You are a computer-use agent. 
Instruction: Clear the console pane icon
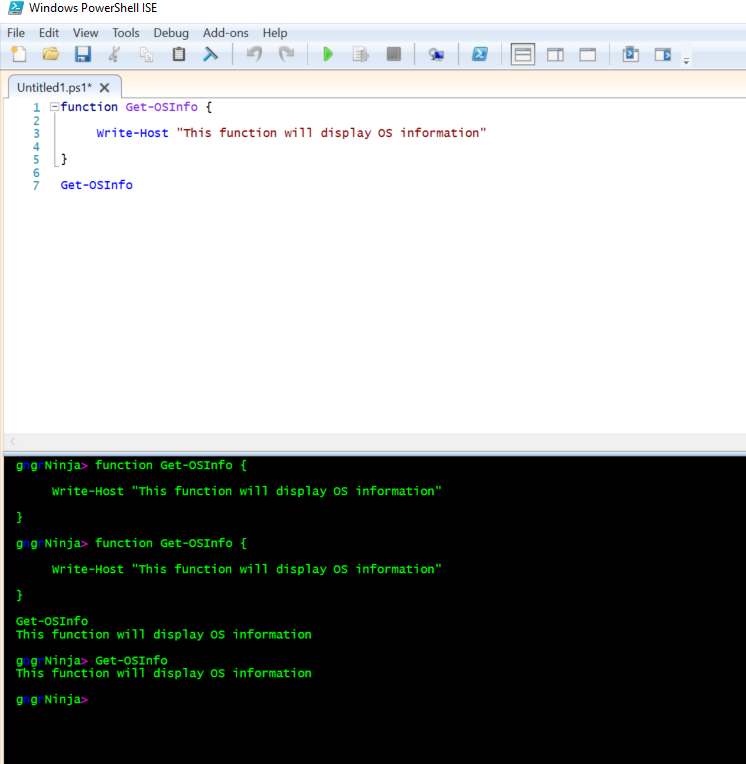pos(211,54)
